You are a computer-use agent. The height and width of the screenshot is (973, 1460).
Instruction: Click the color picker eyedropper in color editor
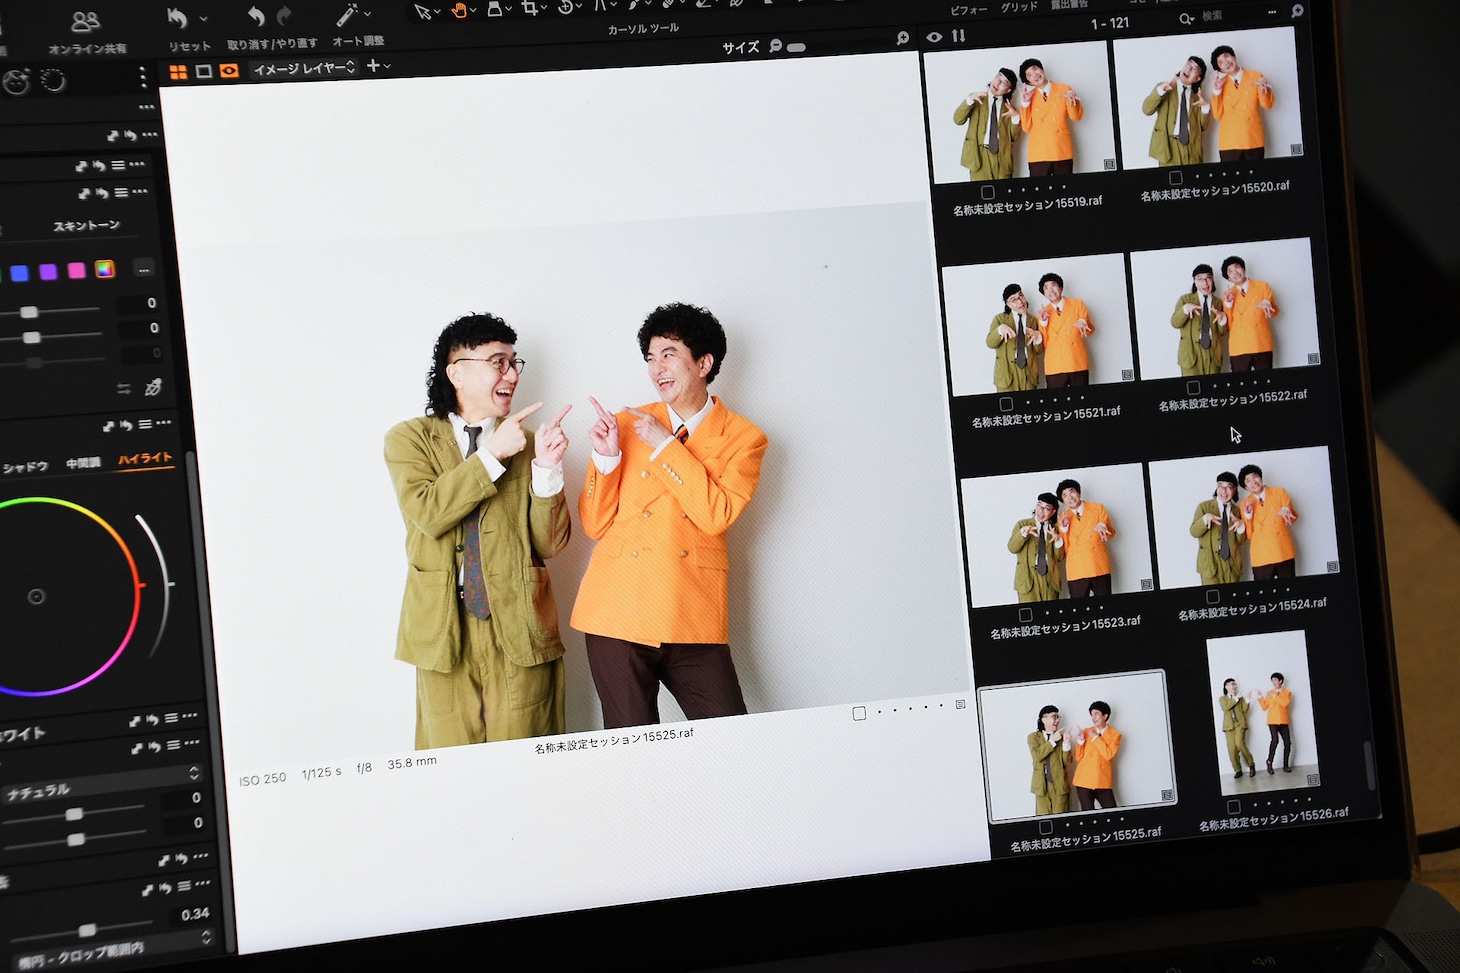point(153,387)
